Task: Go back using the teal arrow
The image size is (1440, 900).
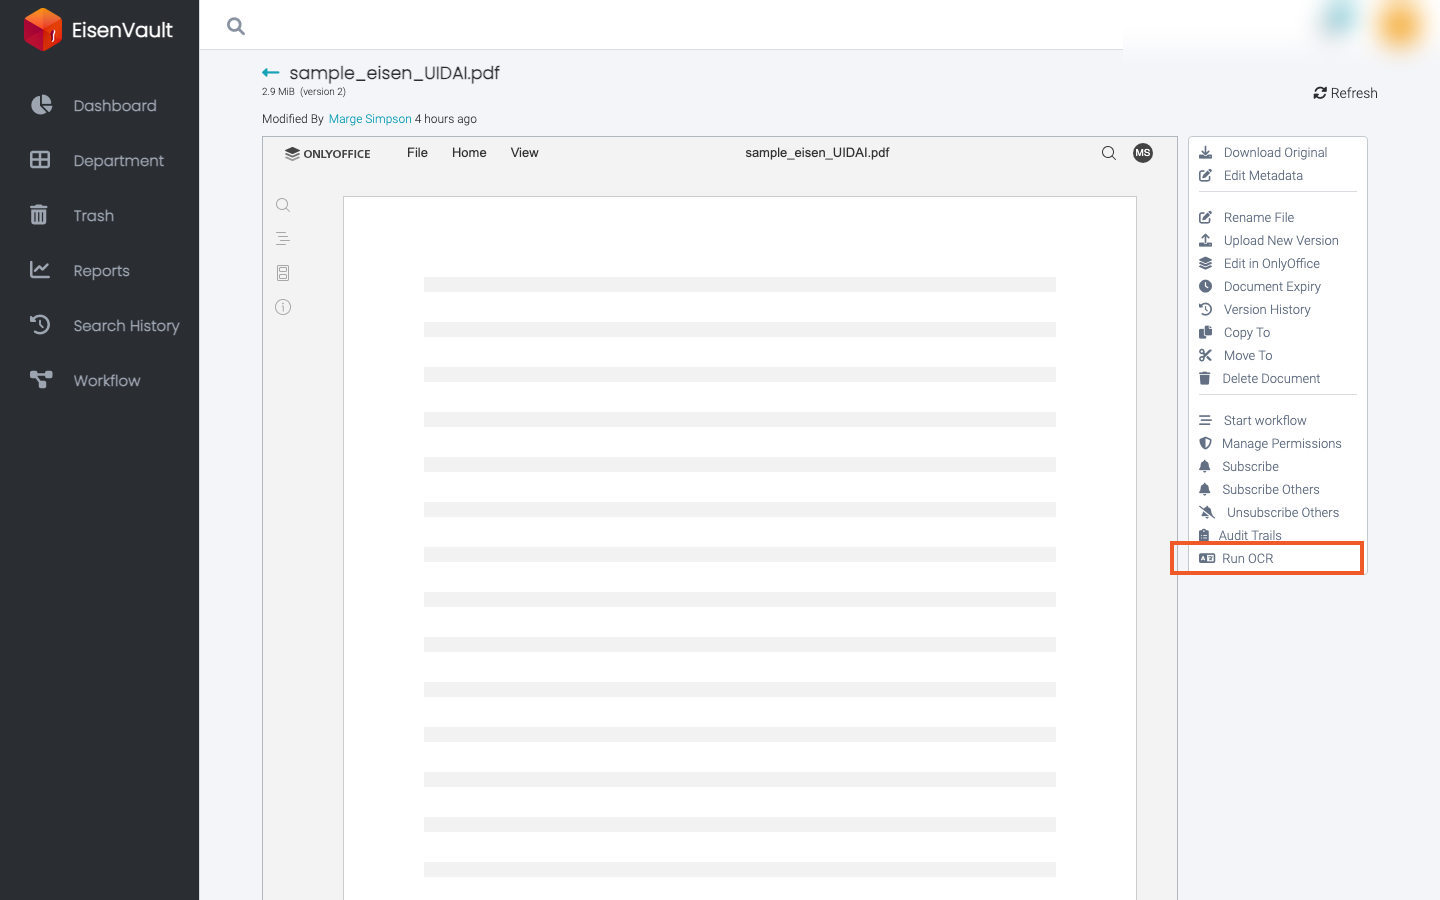Action: tap(270, 73)
